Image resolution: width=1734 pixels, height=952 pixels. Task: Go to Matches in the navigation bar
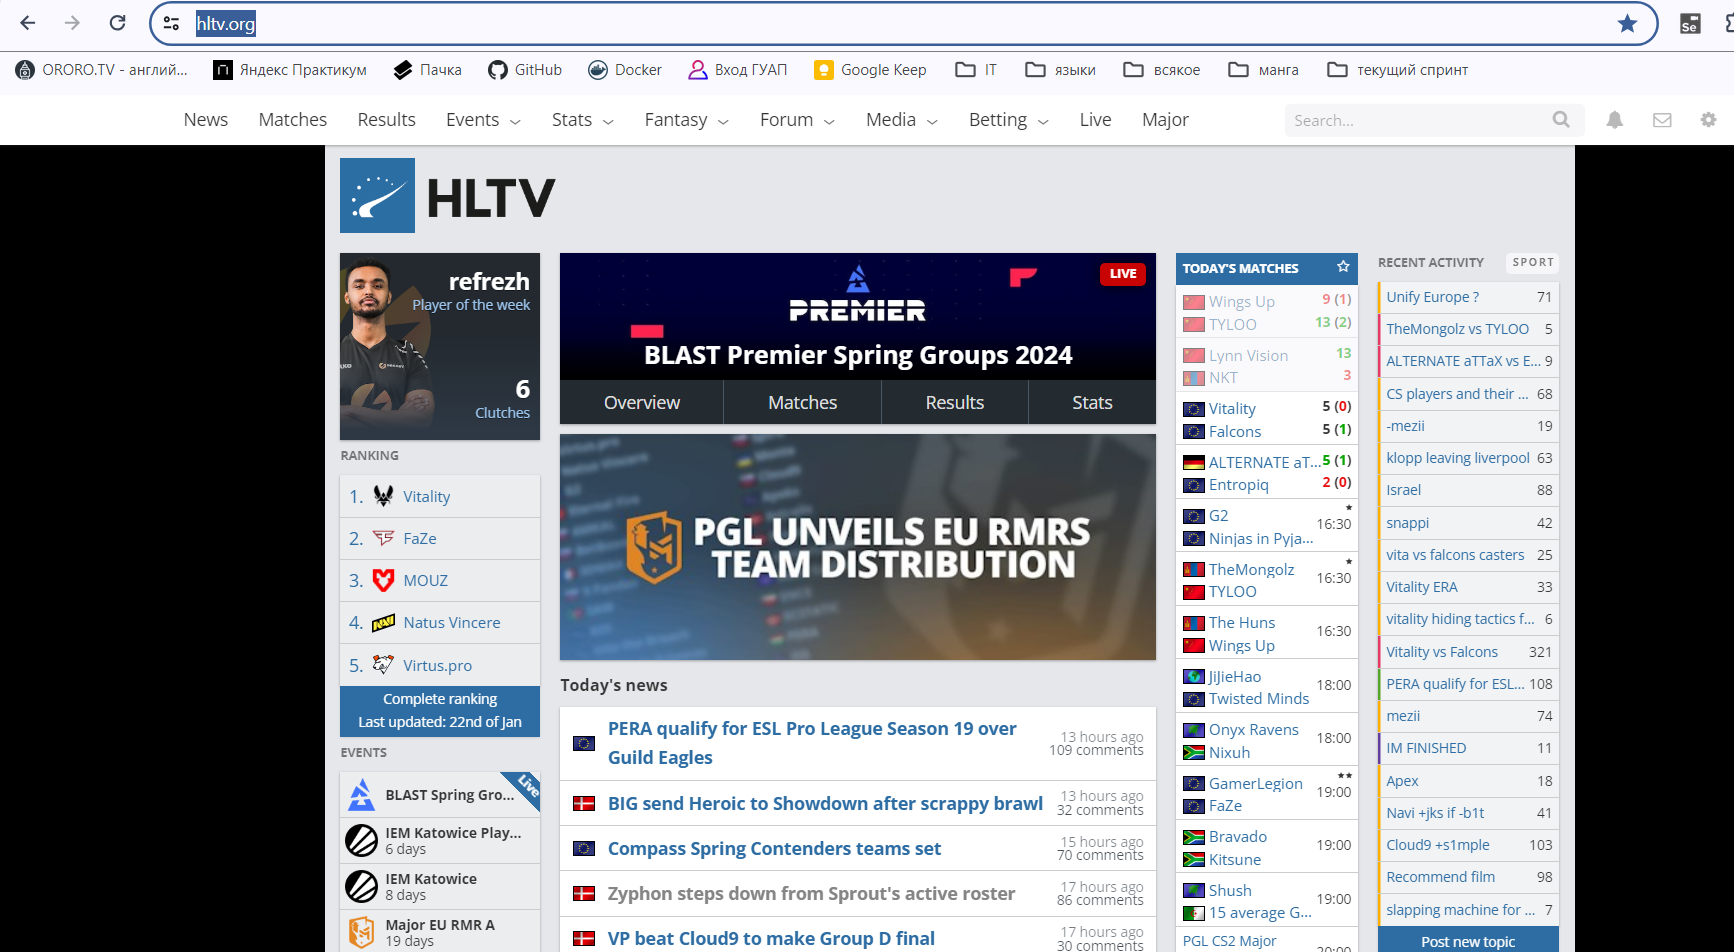[293, 120]
